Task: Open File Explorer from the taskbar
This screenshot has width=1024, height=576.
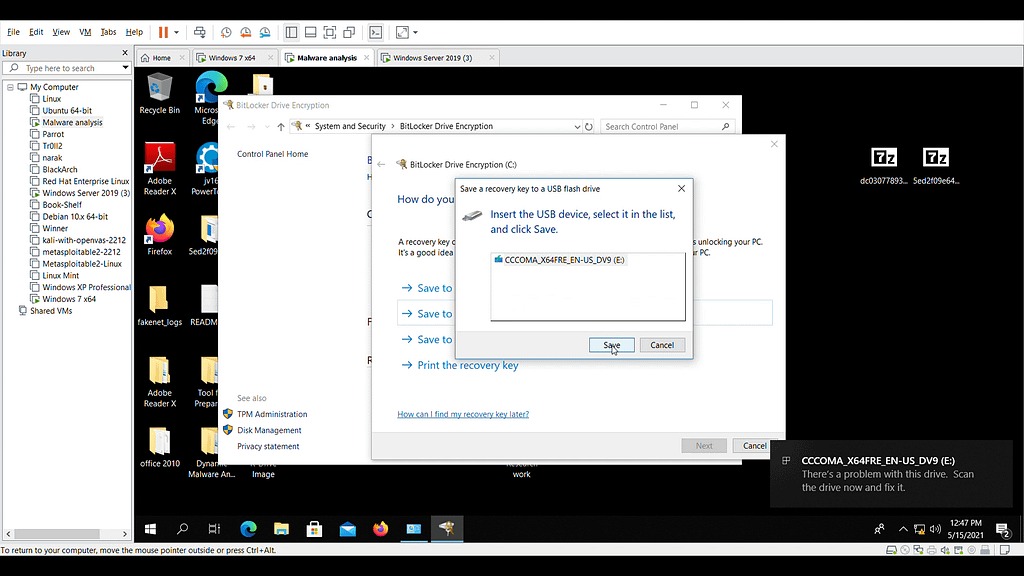Action: pos(281,529)
